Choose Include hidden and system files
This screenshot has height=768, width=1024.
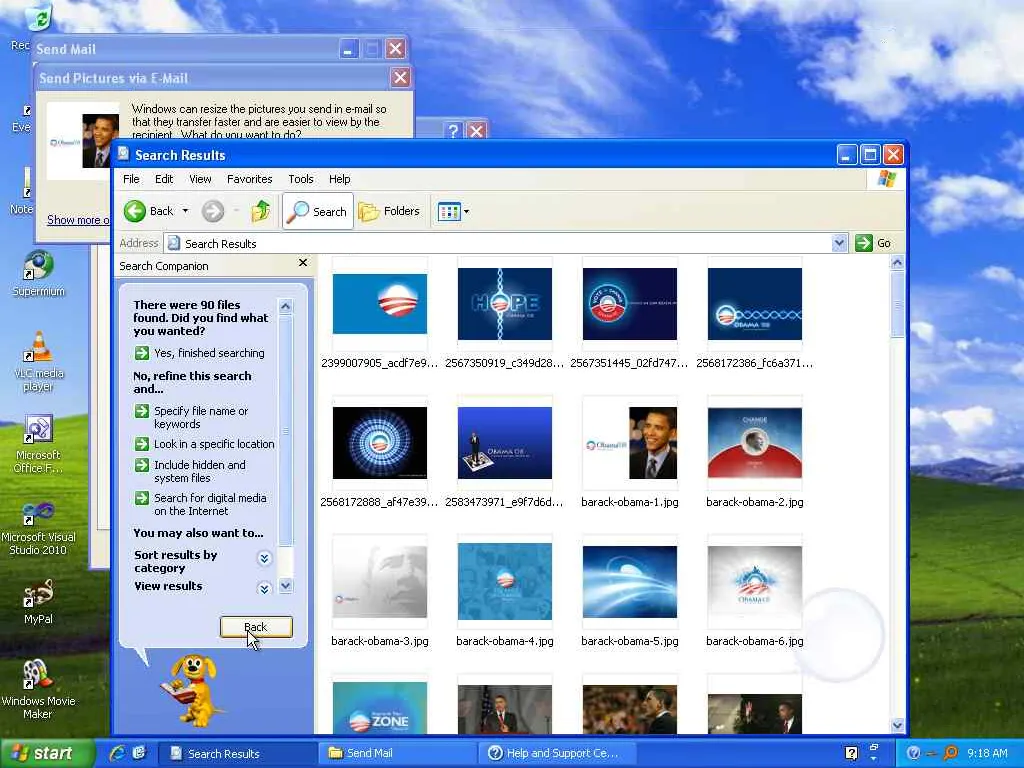click(190, 471)
